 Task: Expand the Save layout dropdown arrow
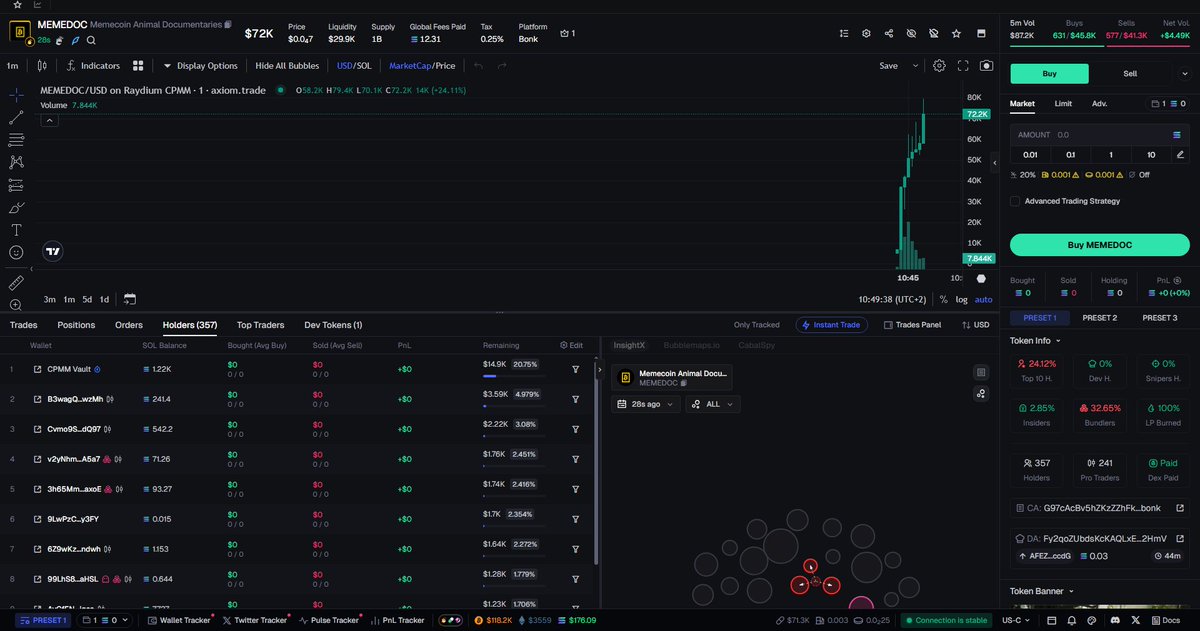coord(915,66)
